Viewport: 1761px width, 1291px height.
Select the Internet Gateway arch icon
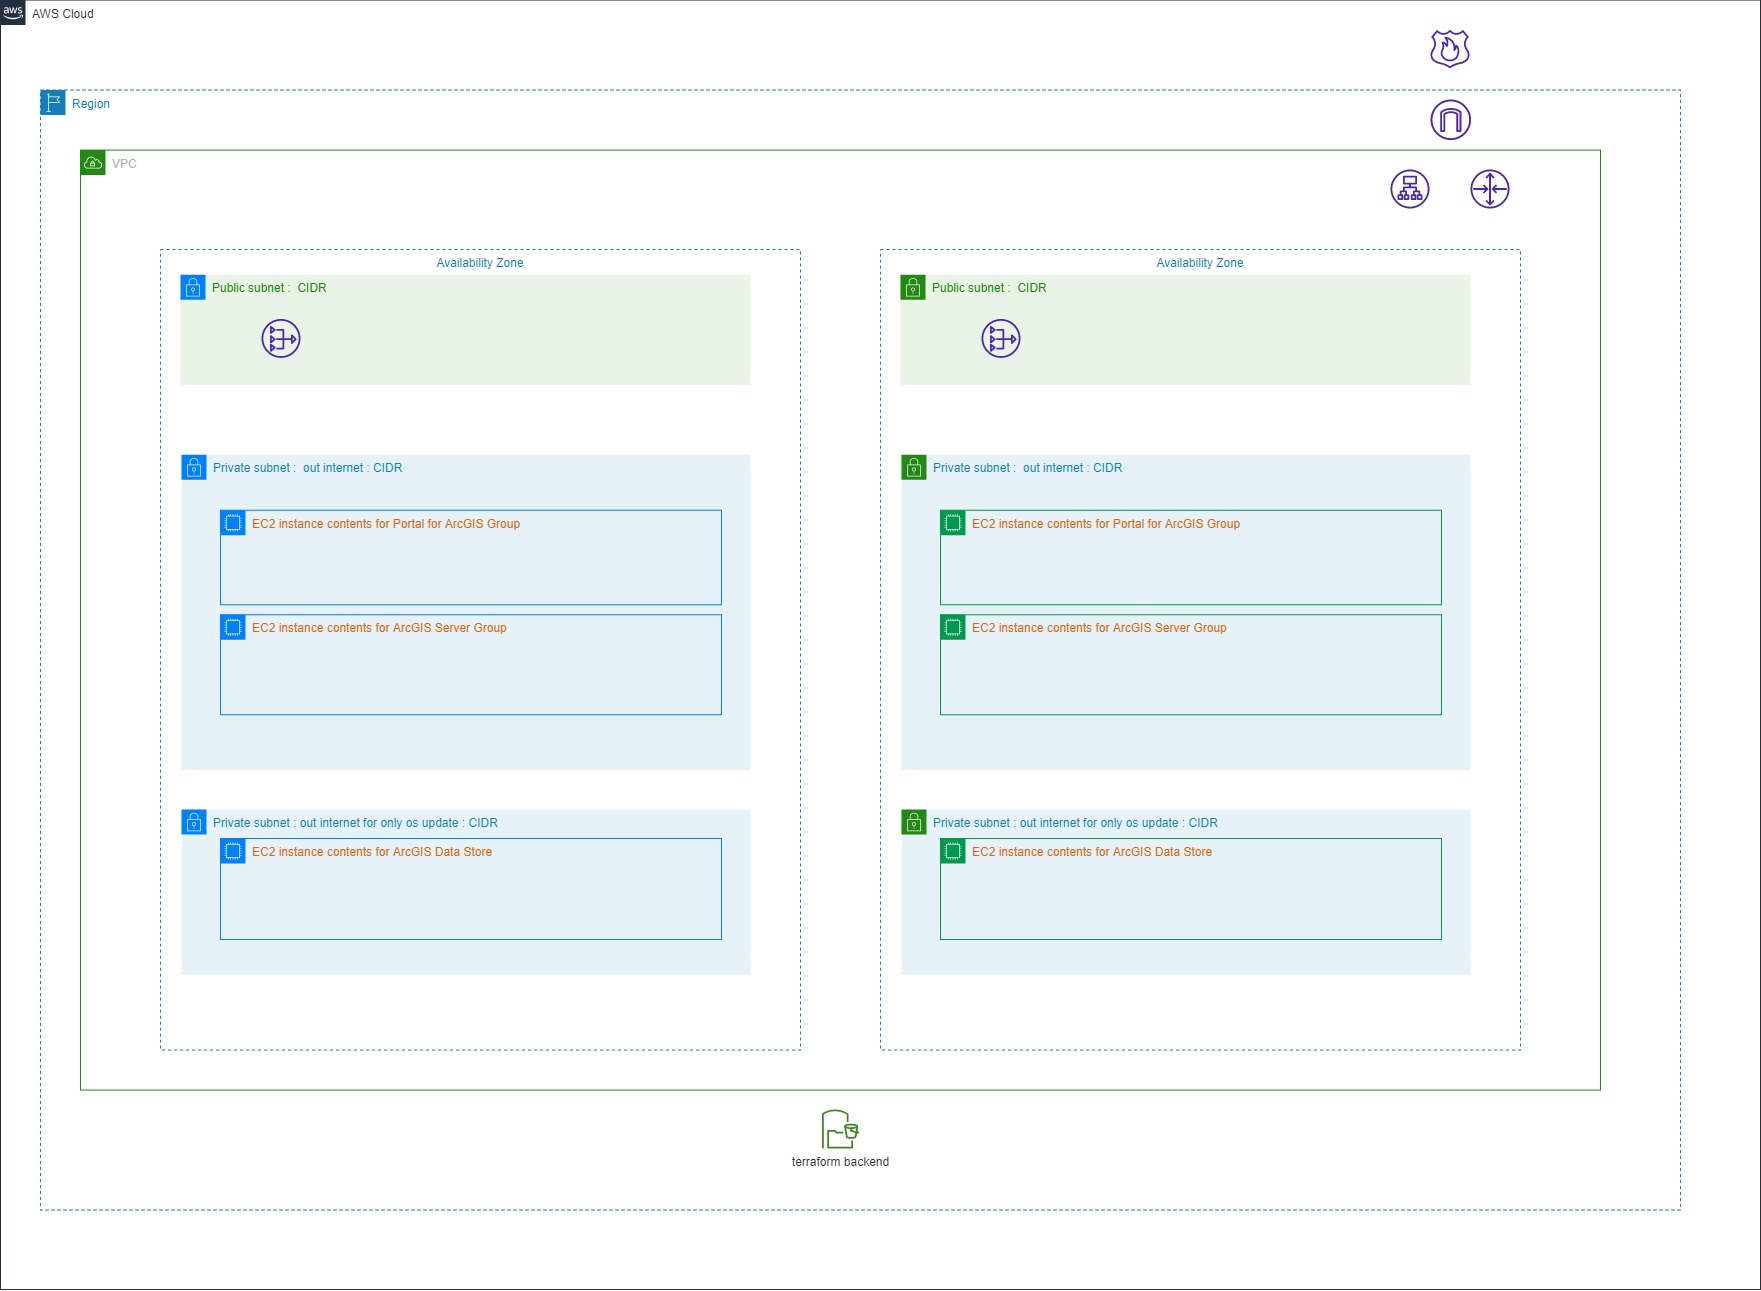coord(1450,120)
